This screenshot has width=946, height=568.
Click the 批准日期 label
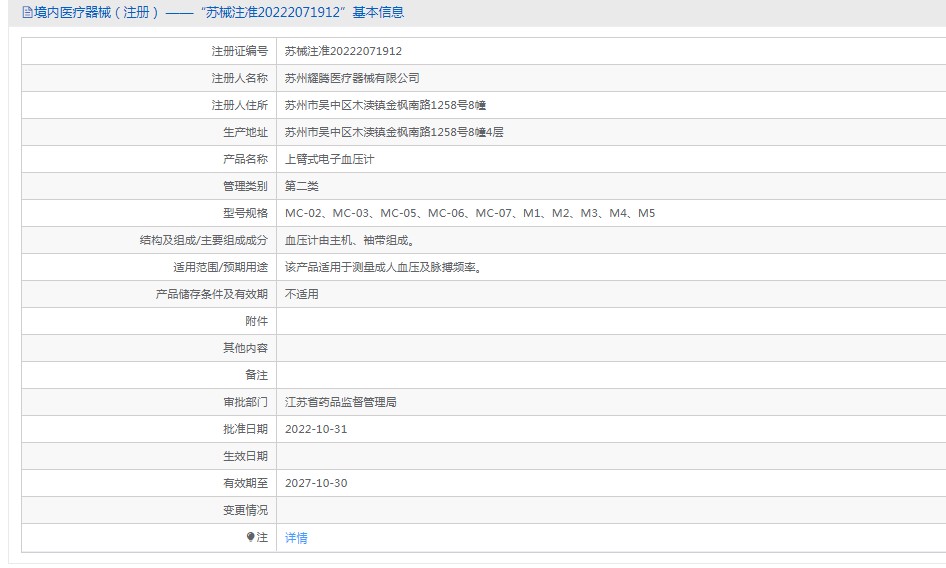(x=246, y=429)
